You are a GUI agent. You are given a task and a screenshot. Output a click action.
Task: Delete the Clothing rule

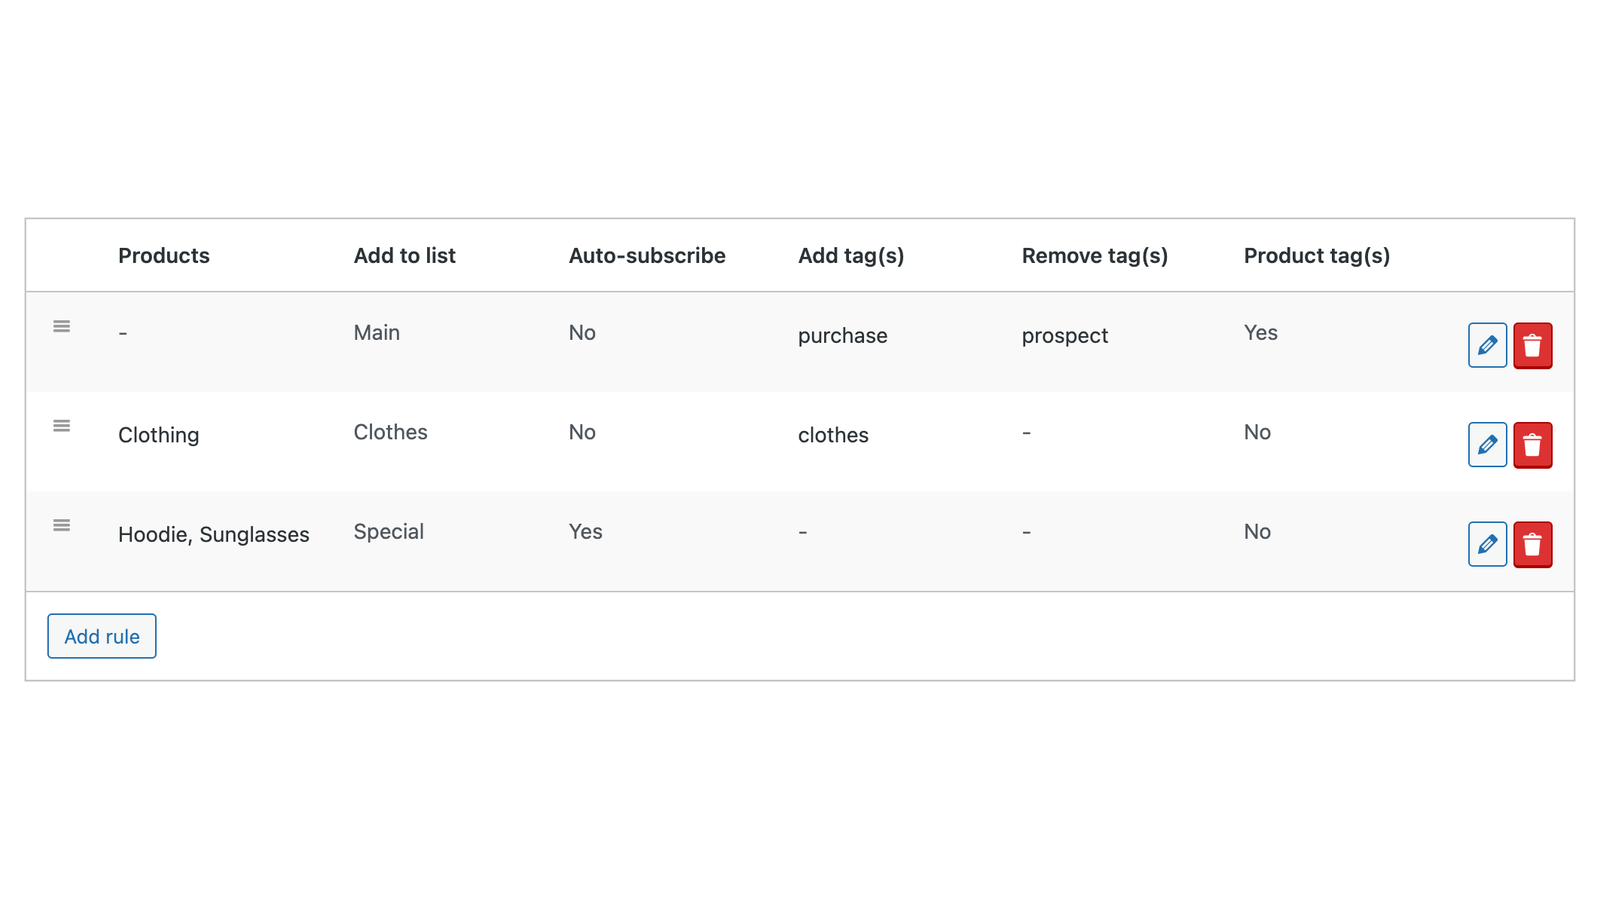(x=1532, y=445)
